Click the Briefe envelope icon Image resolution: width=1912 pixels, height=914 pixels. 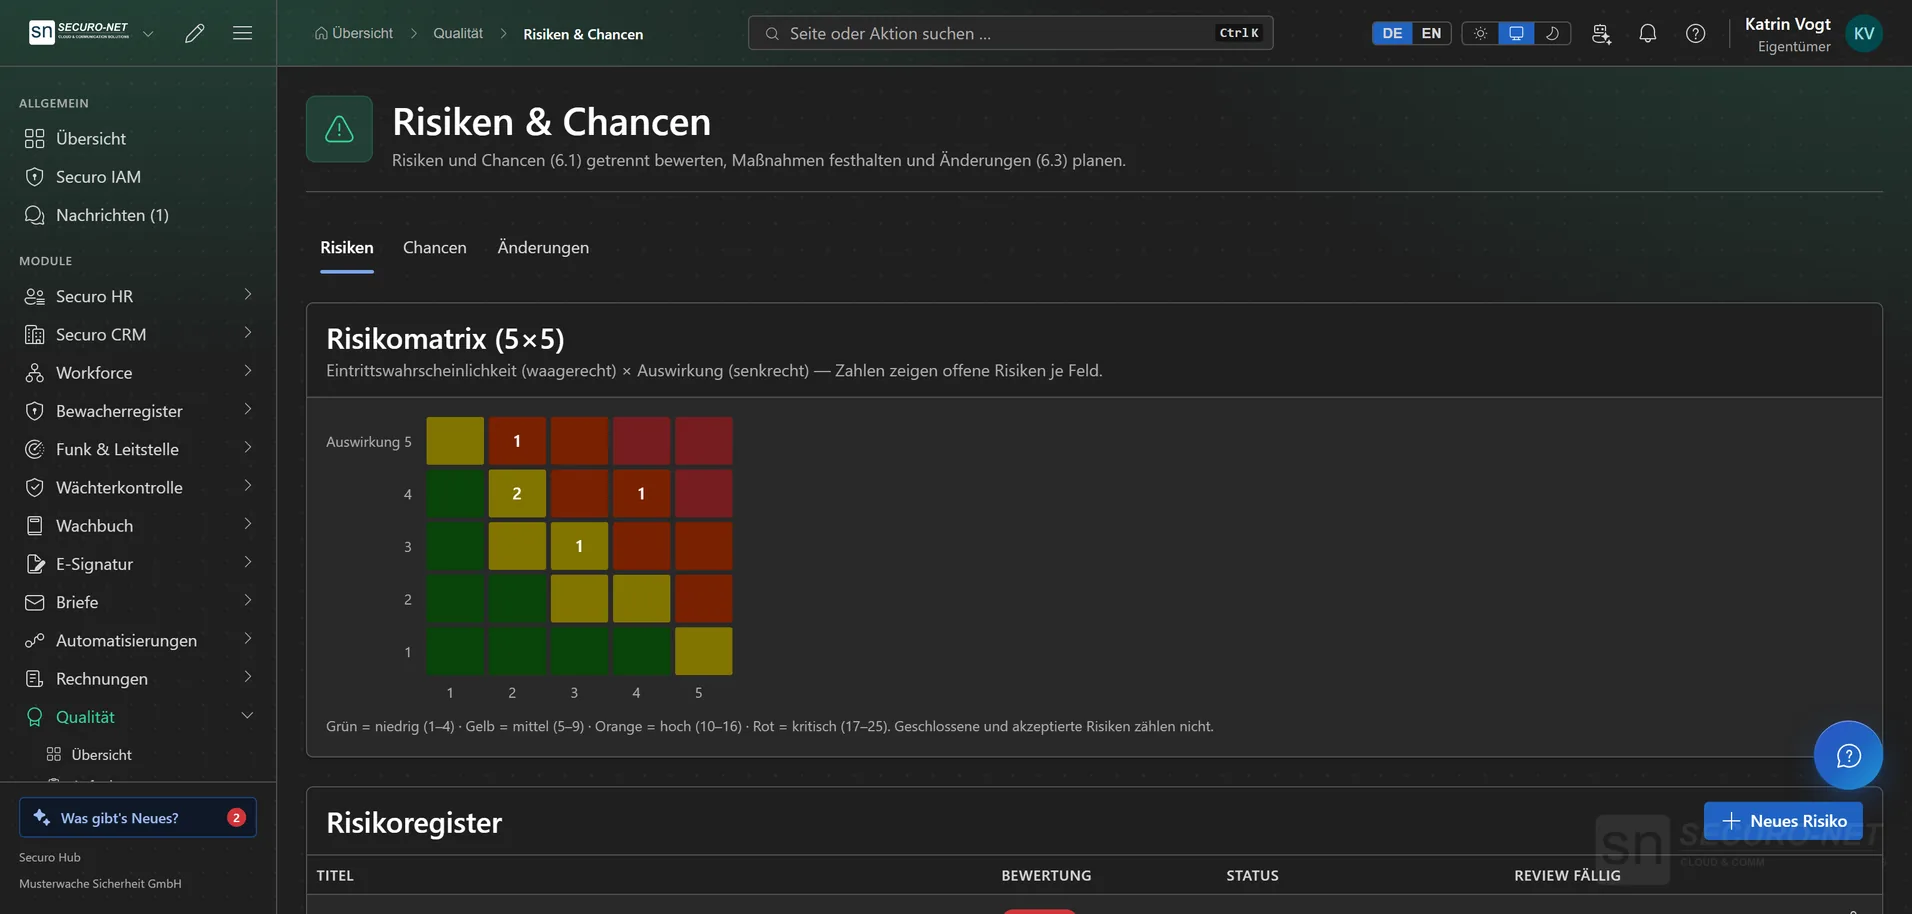click(x=35, y=602)
